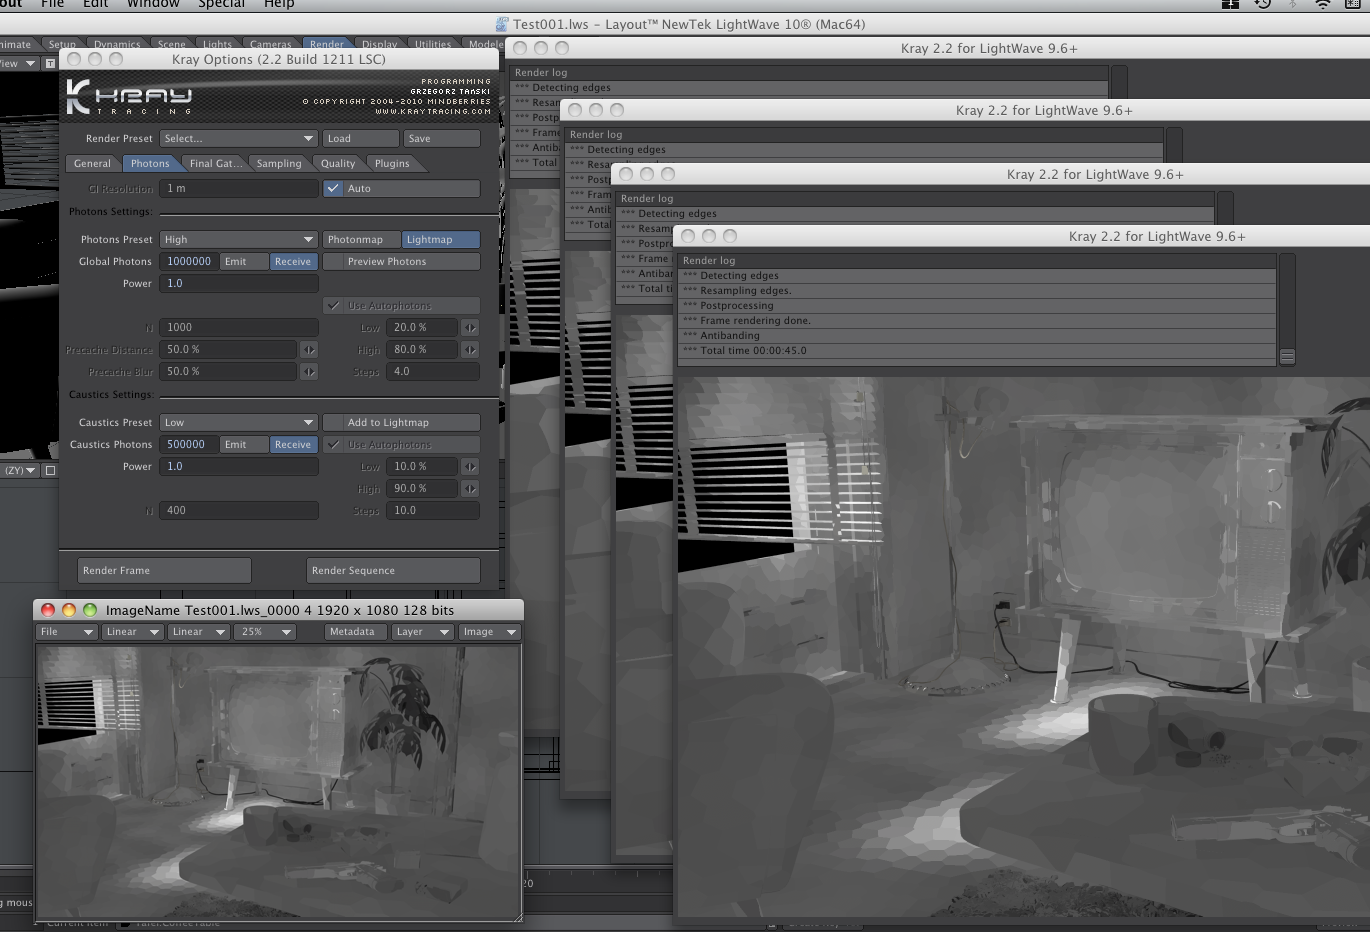Click the Precache Distance stepper arrows

click(309, 350)
